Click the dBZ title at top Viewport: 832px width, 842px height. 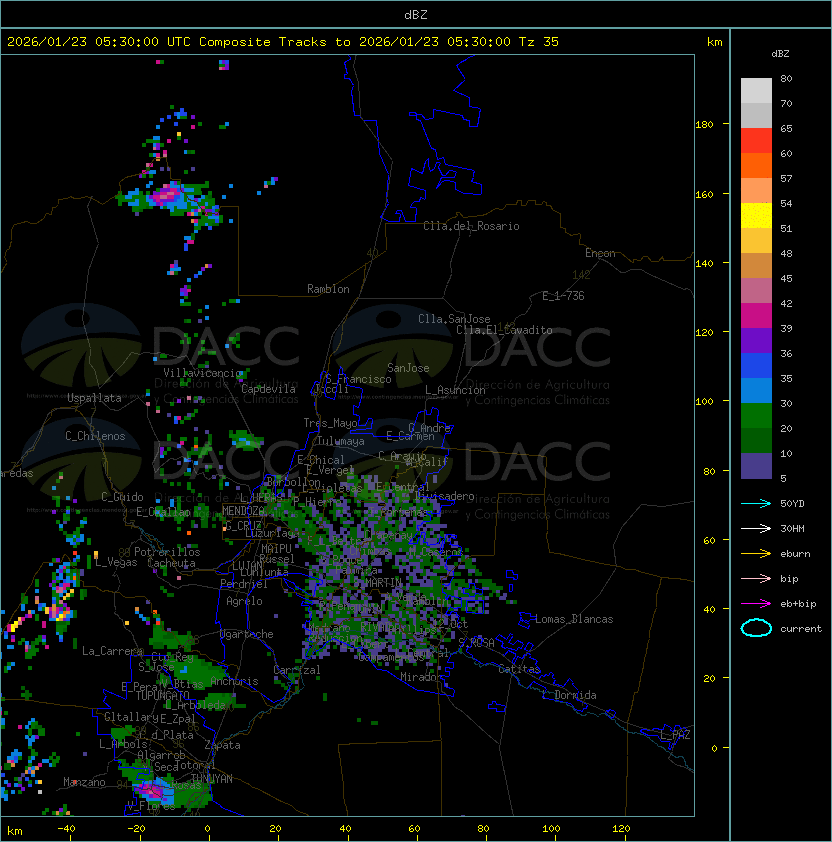[416, 14]
